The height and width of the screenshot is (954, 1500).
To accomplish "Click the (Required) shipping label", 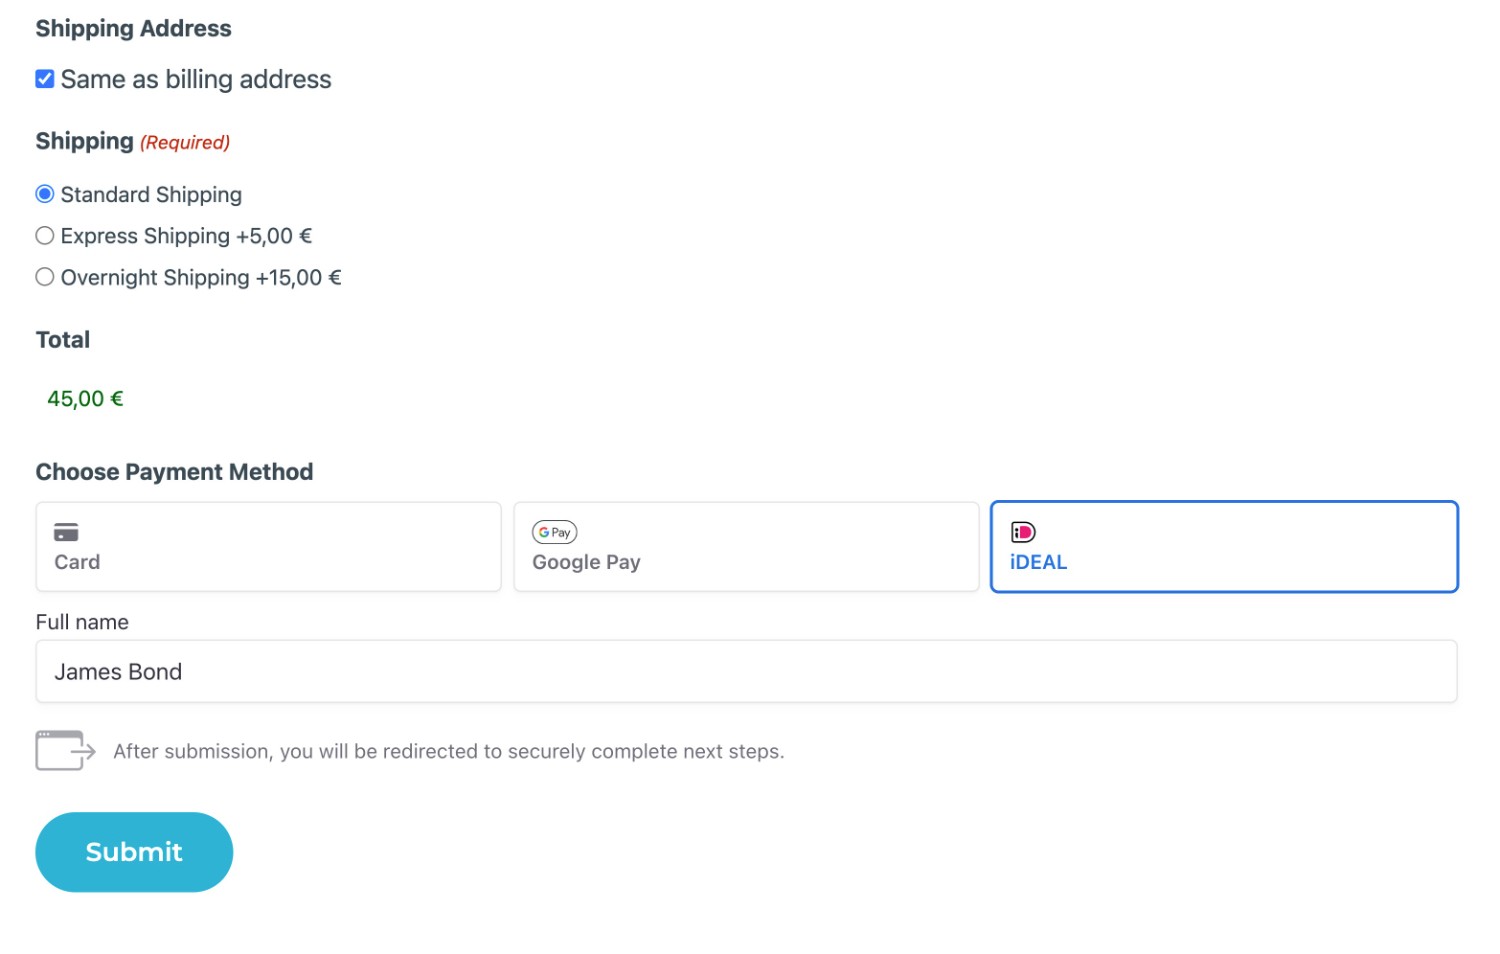I will click(185, 143).
